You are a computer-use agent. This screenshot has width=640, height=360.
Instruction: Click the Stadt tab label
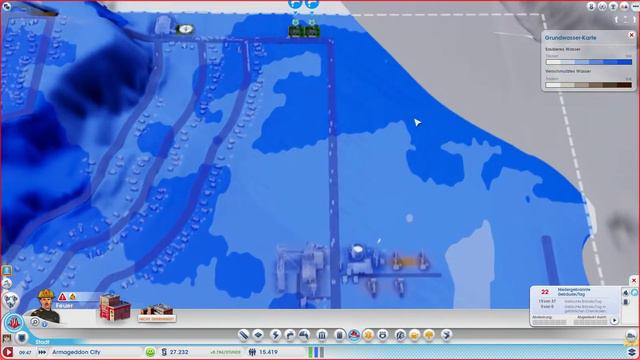pos(42,342)
